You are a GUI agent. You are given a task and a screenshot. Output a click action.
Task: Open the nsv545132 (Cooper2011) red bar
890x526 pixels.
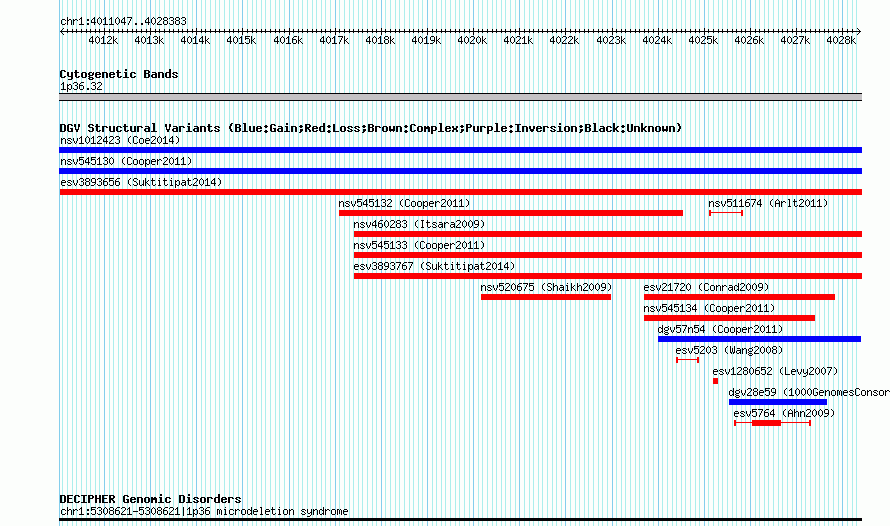pos(511,213)
